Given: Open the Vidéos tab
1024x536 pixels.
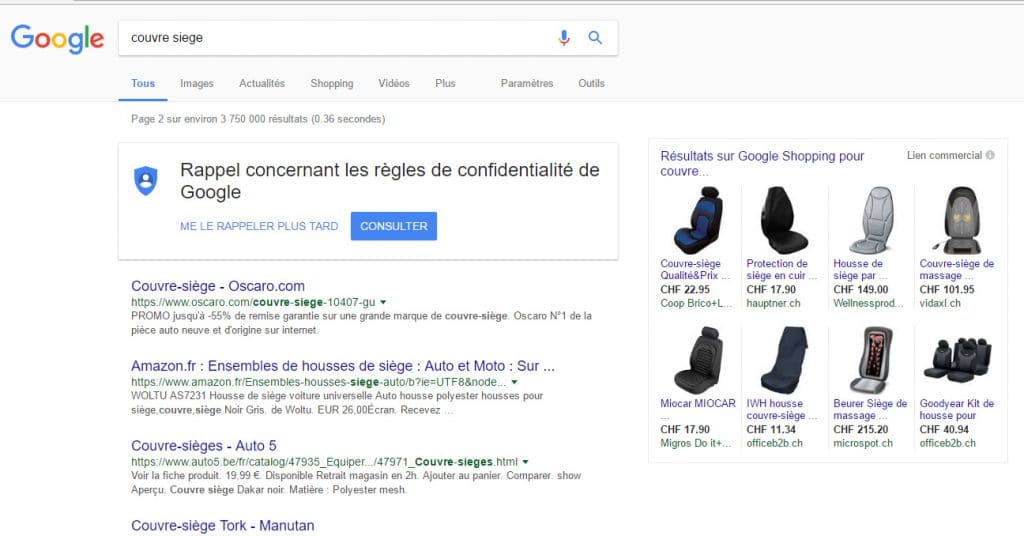Looking at the screenshot, I should coord(394,84).
